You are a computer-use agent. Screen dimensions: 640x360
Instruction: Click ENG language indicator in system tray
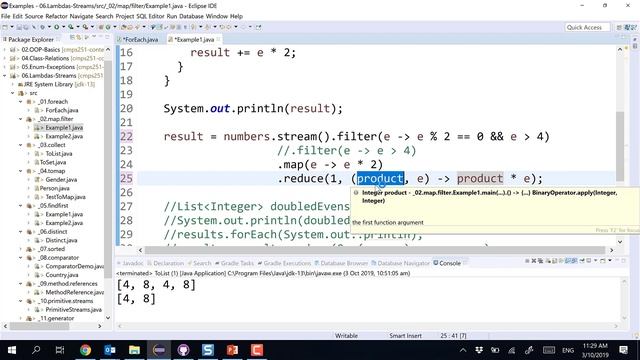pyautogui.click(x=568, y=350)
